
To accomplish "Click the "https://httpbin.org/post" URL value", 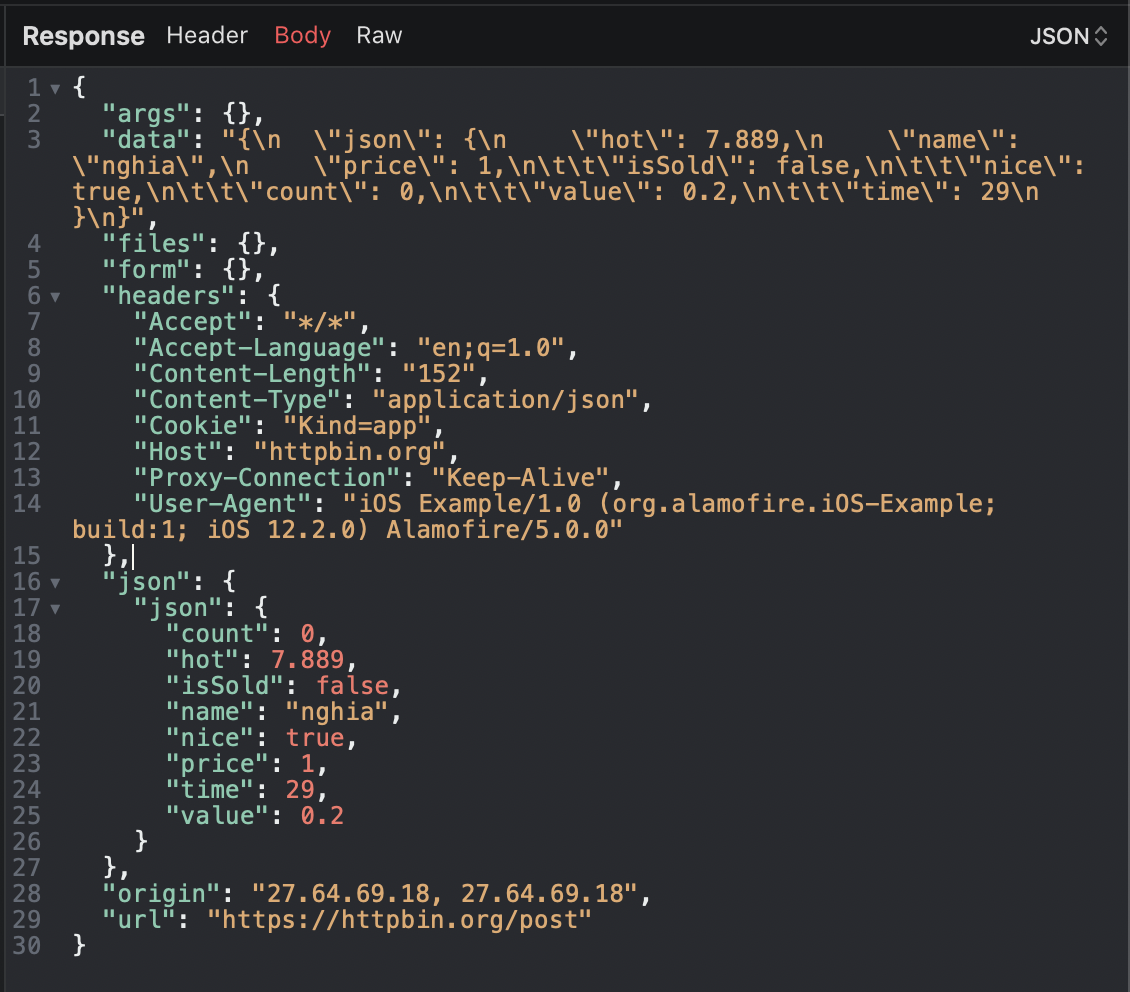I will tap(399, 919).
